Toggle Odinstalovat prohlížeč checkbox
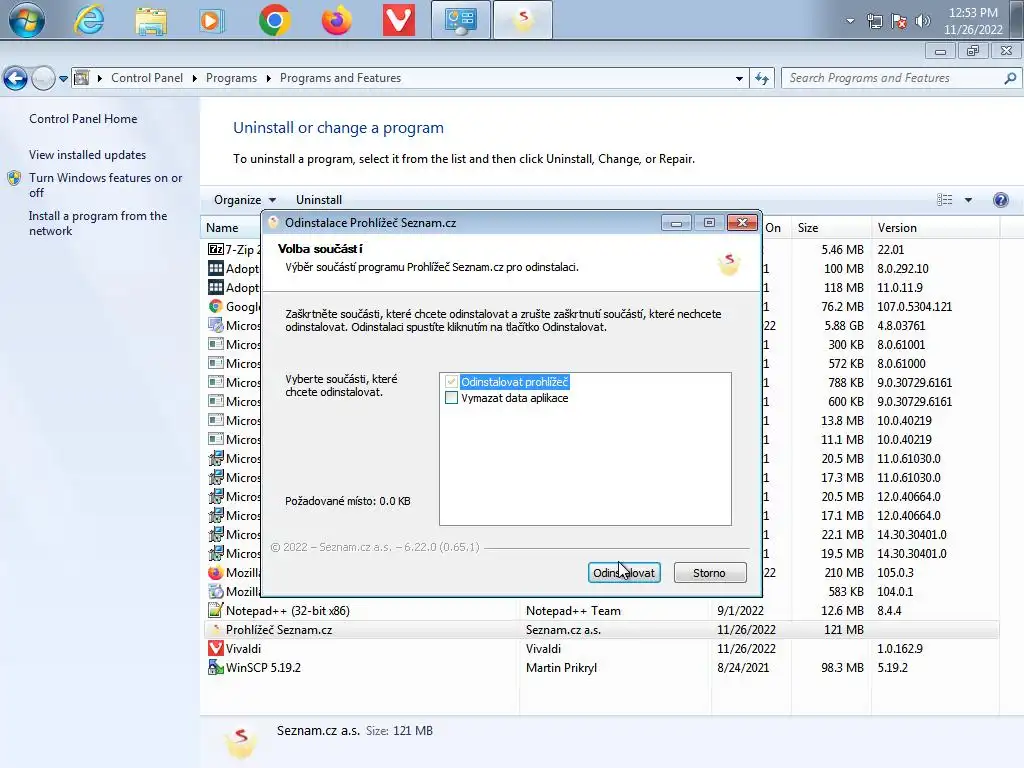 [x=451, y=382]
